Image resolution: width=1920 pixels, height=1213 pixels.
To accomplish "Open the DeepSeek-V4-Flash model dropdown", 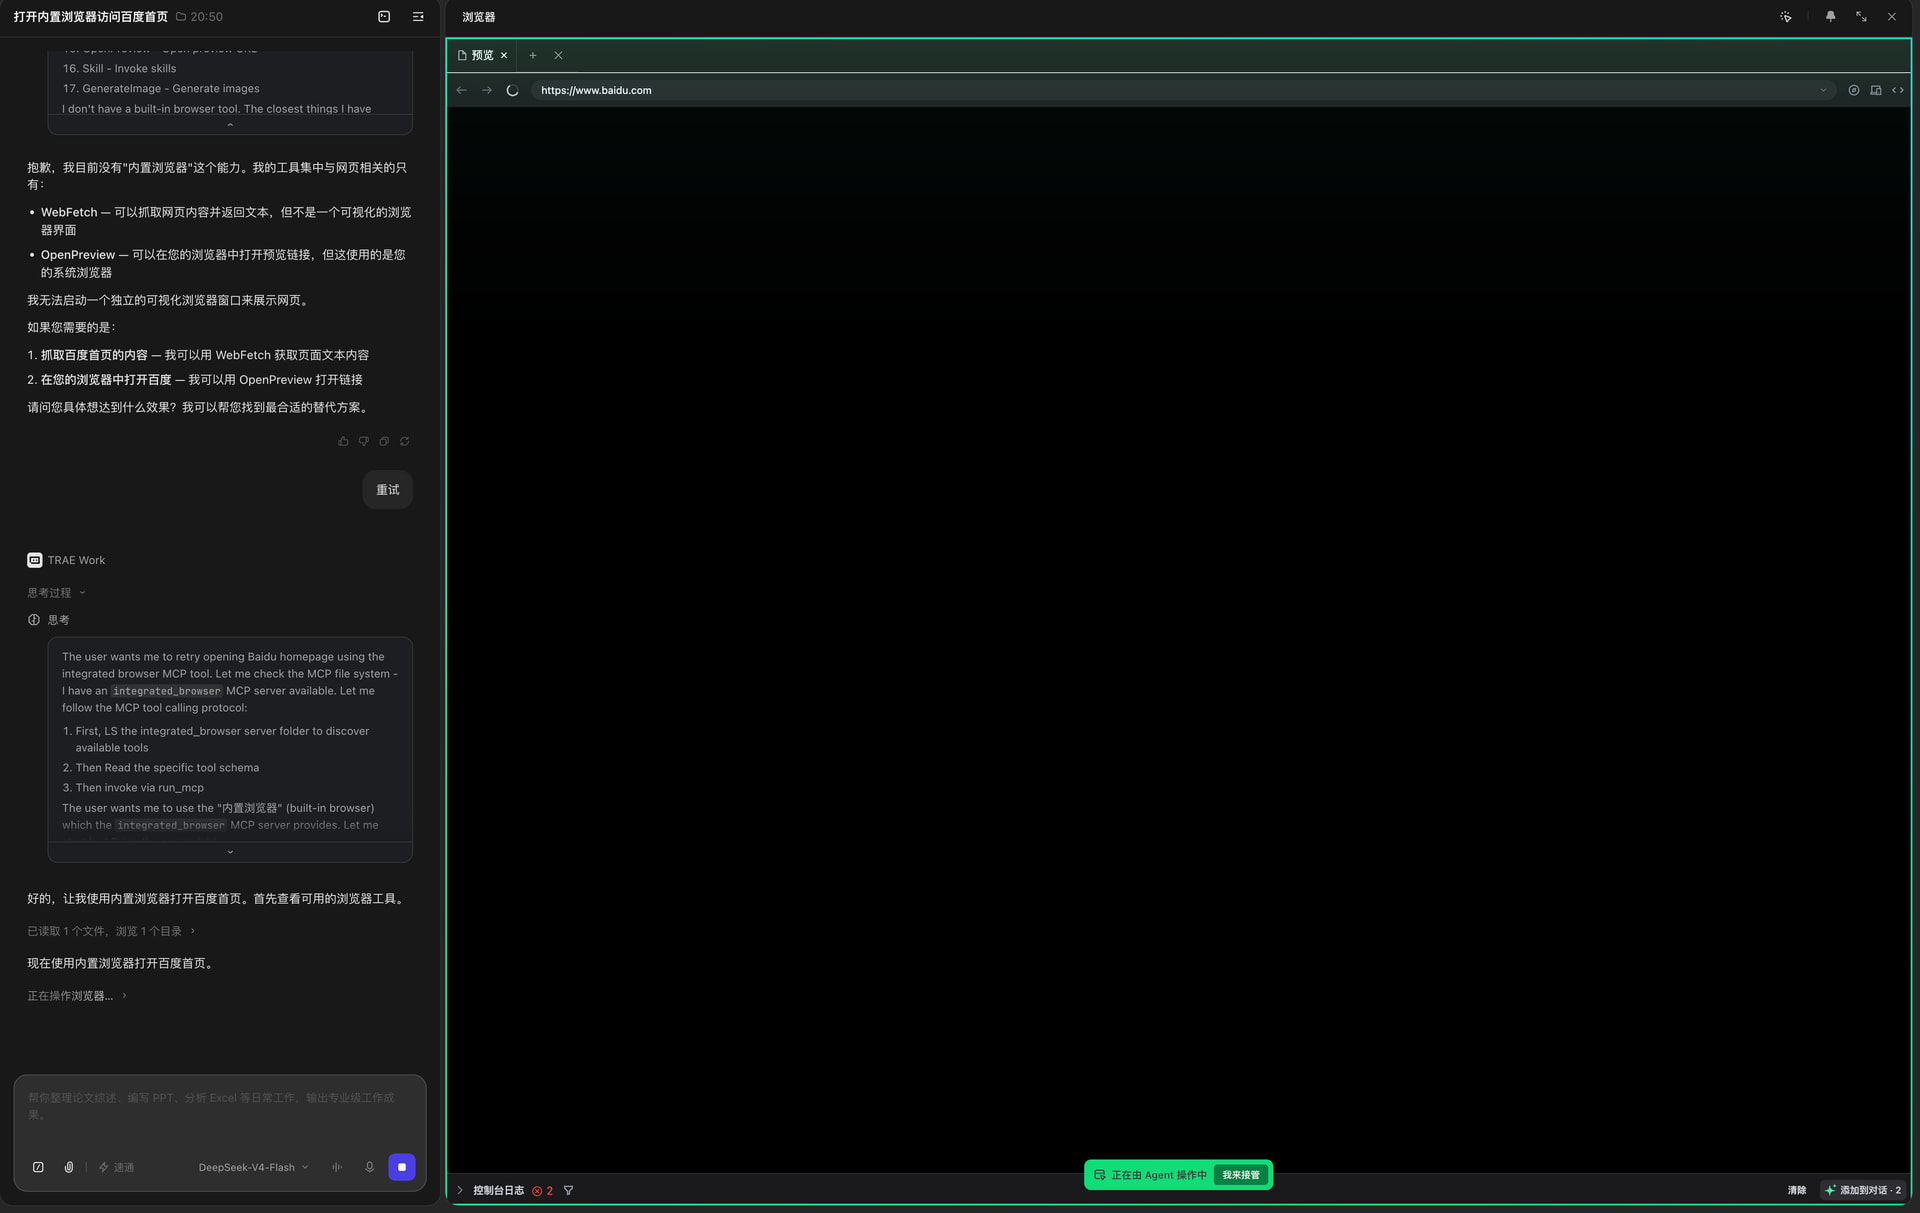I will click(x=253, y=1167).
